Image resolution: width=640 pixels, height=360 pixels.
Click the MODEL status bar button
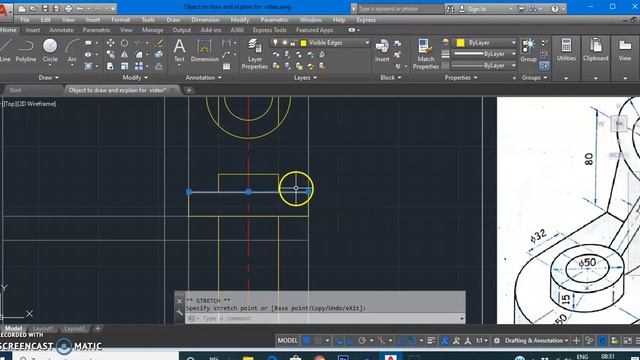(287, 340)
